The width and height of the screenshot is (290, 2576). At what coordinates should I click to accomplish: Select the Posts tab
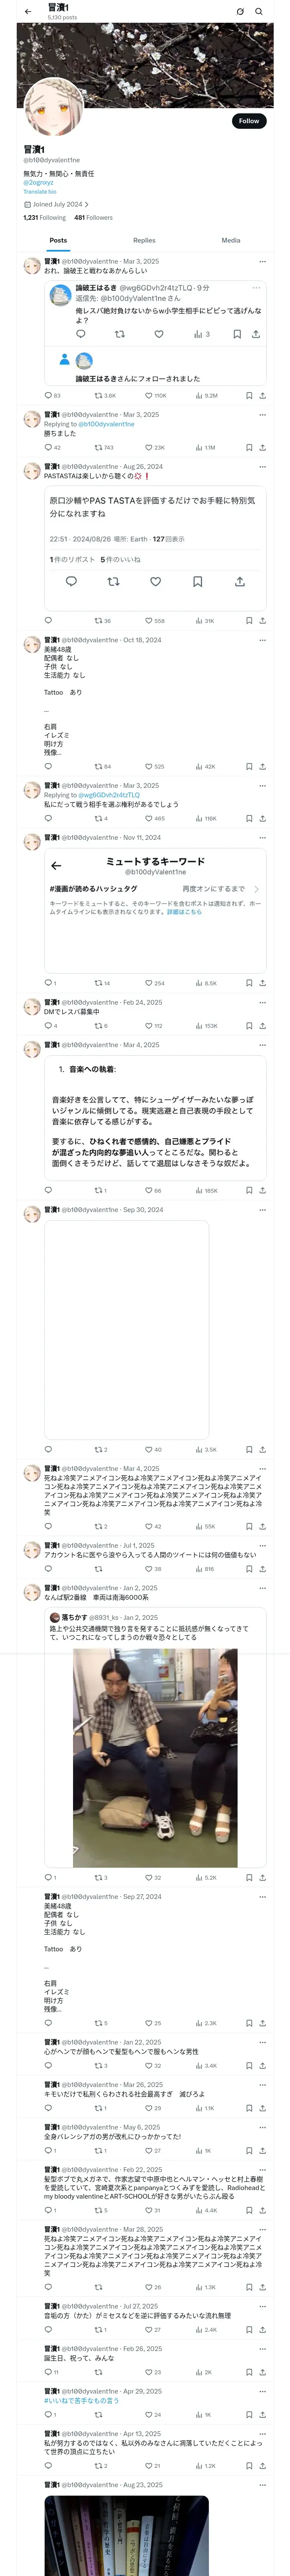coord(59,240)
